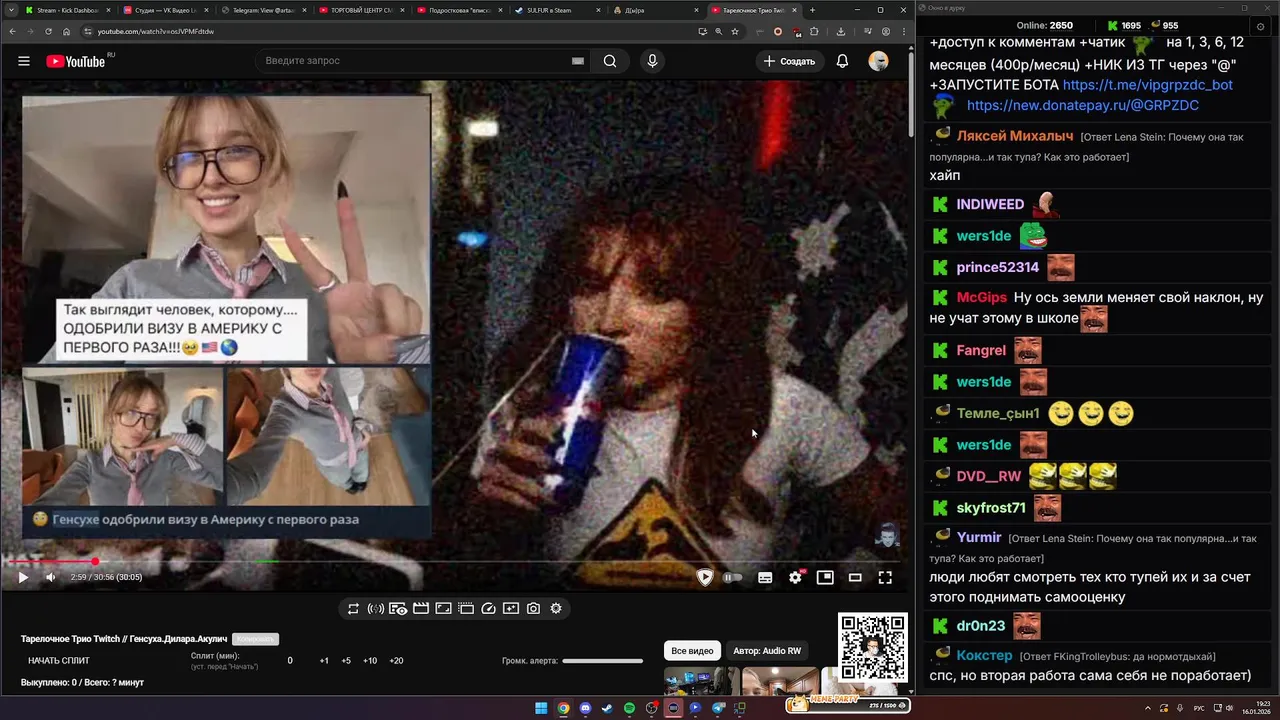Open the on-screen keyboard in the search box
The width and height of the screenshot is (1280, 720).
pyautogui.click(x=578, y=61)
